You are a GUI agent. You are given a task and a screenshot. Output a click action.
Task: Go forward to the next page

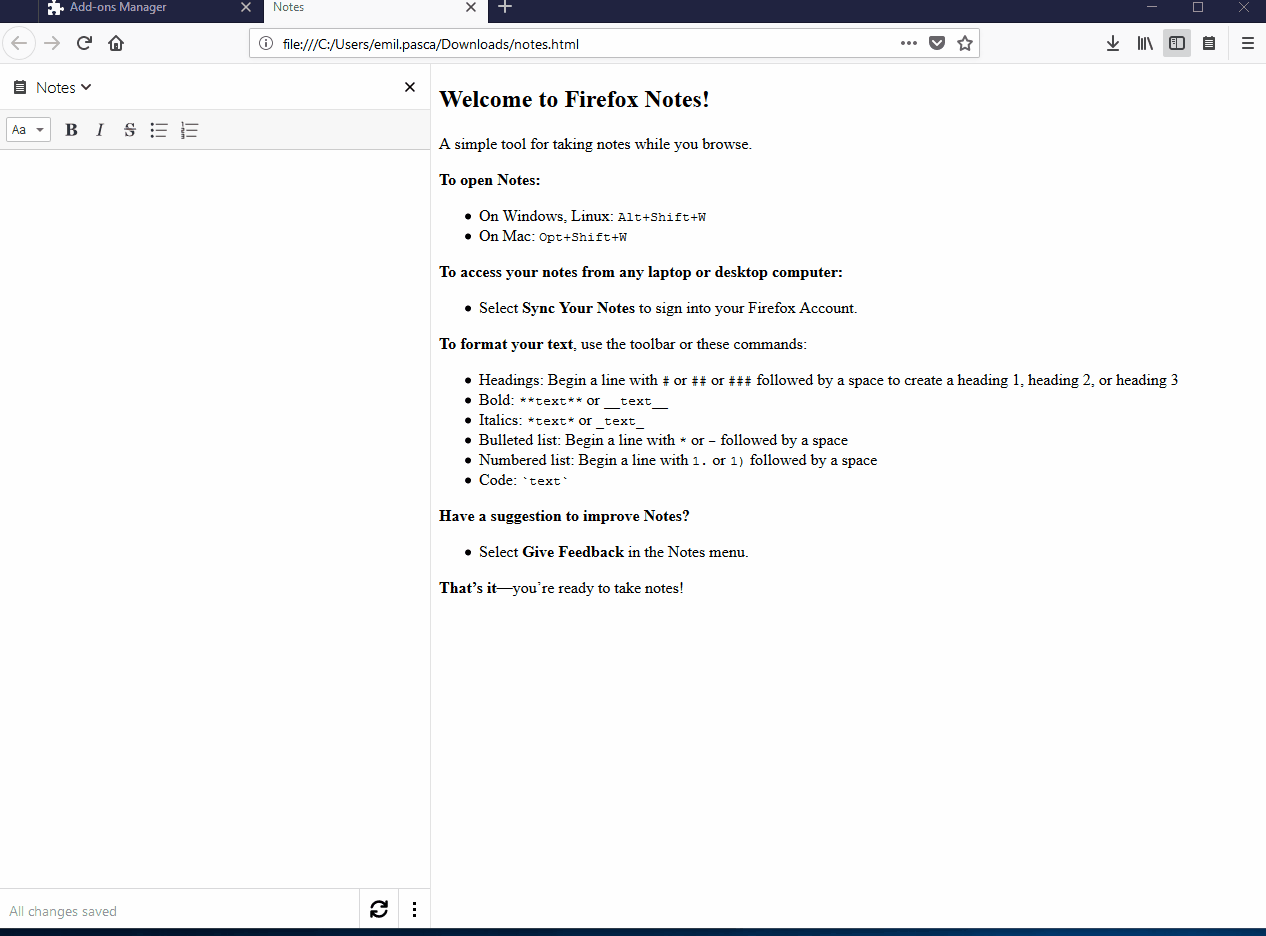click(52, 43)
